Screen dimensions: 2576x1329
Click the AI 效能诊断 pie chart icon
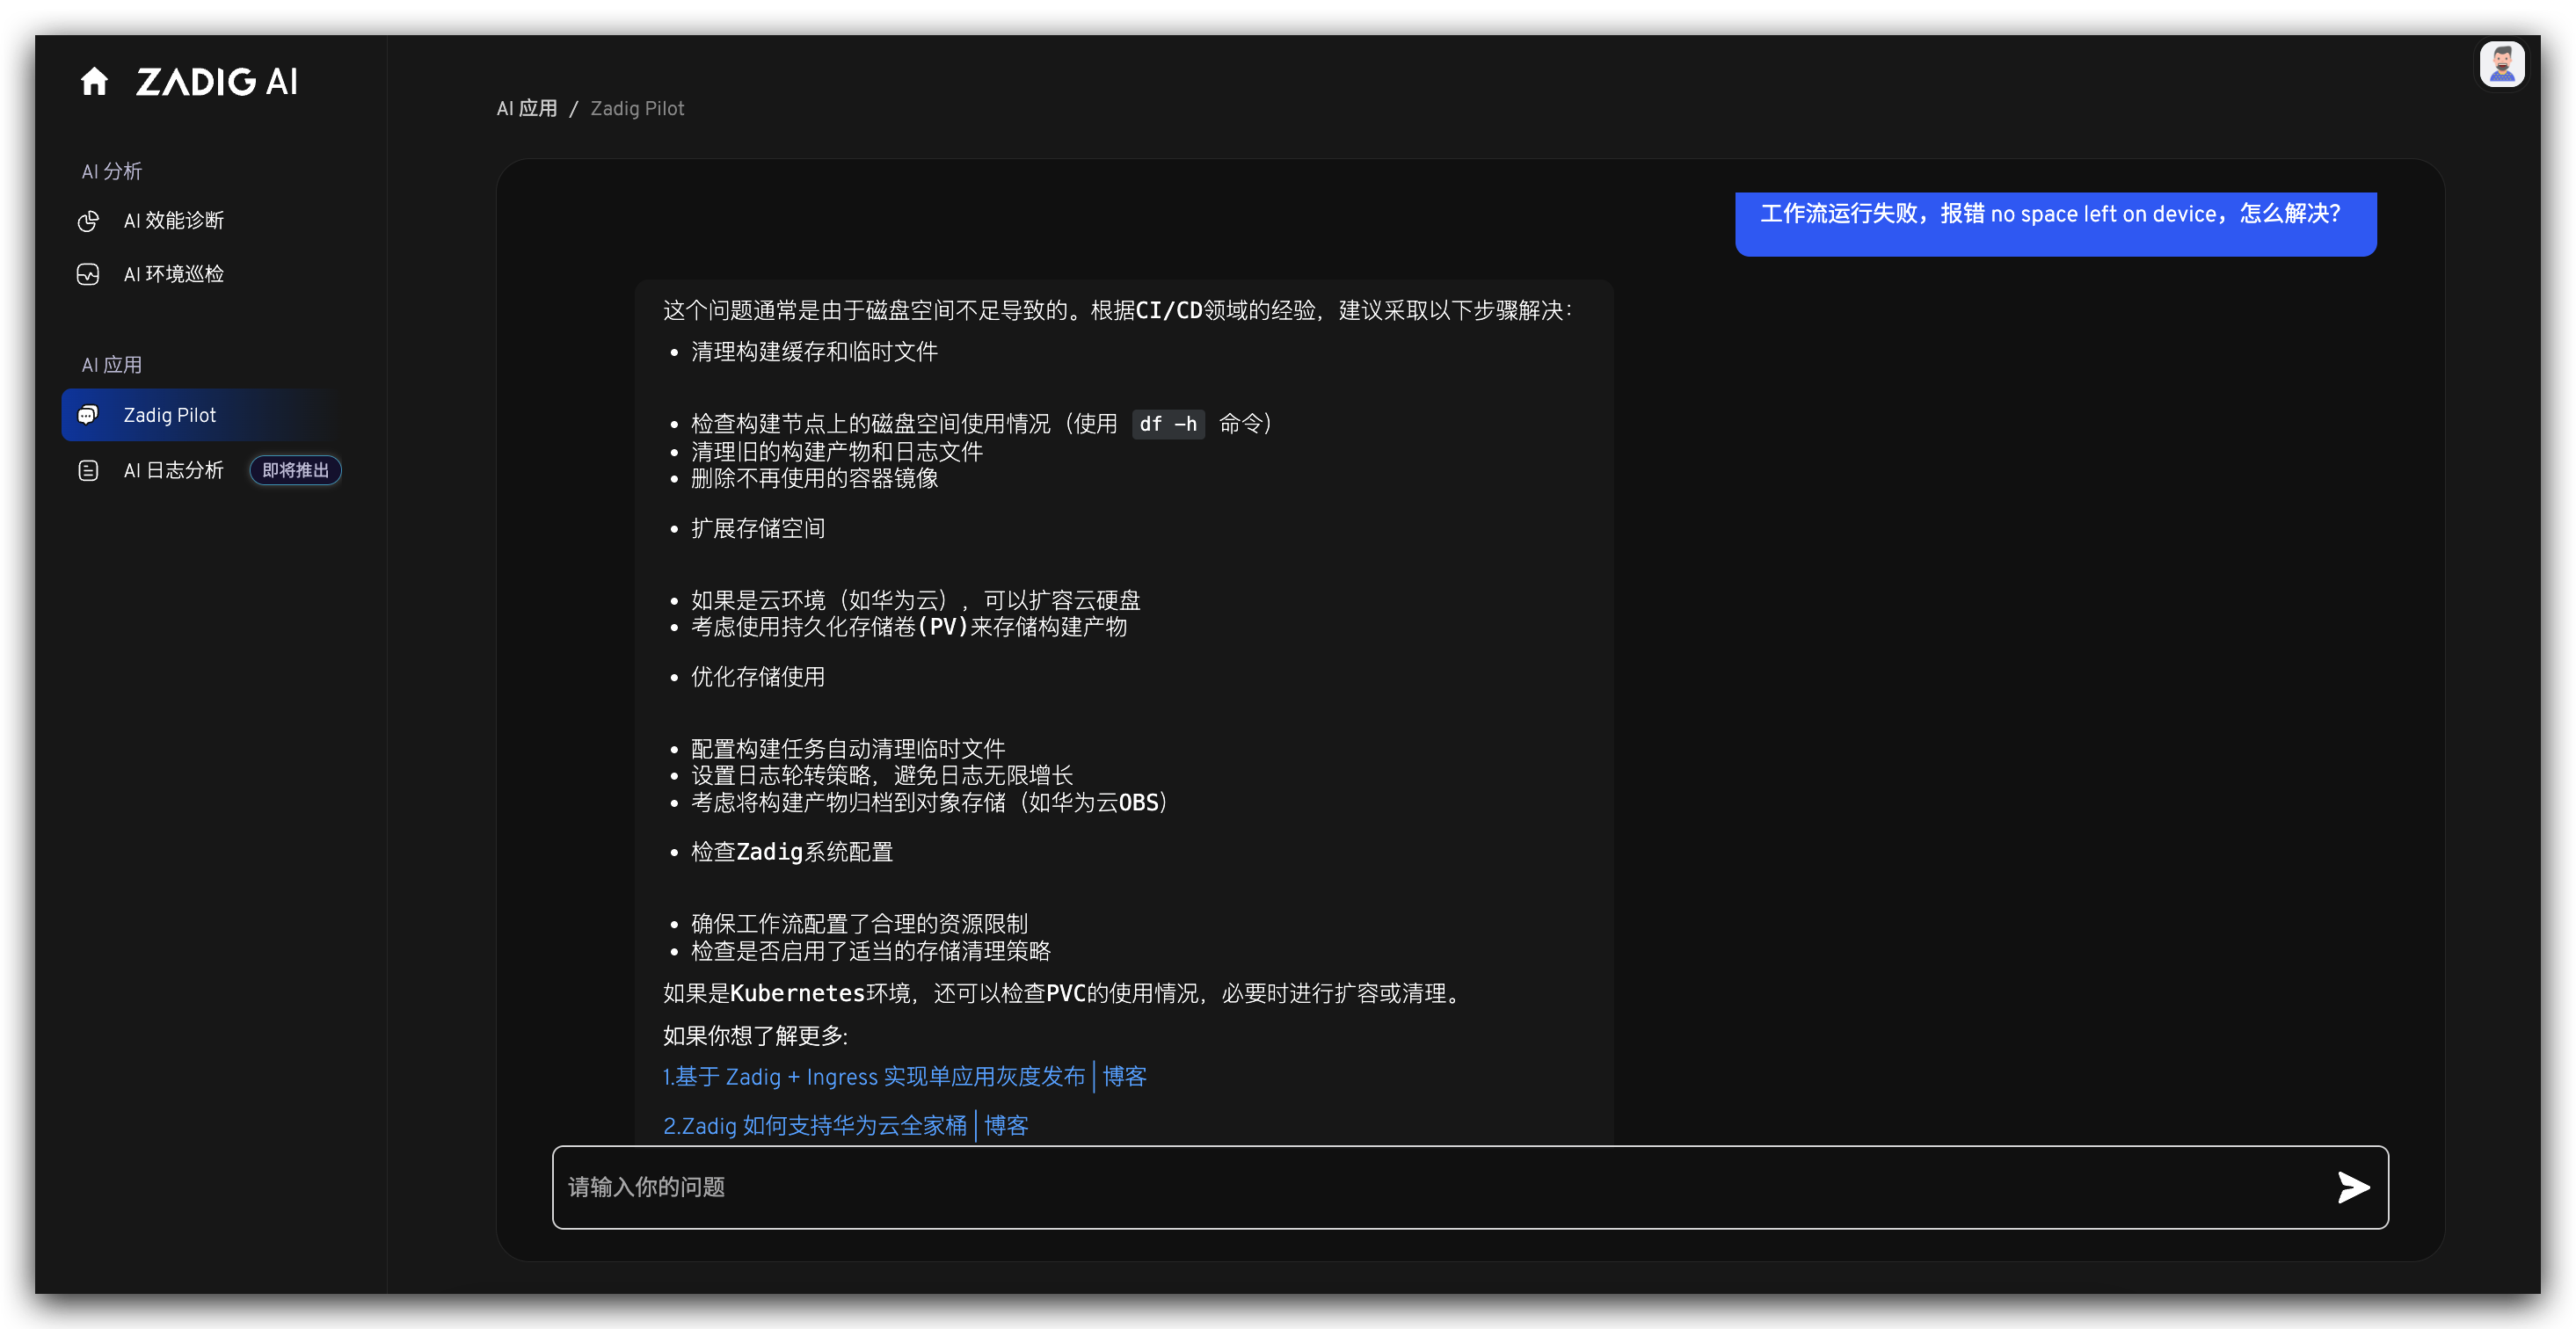[88, 221]
